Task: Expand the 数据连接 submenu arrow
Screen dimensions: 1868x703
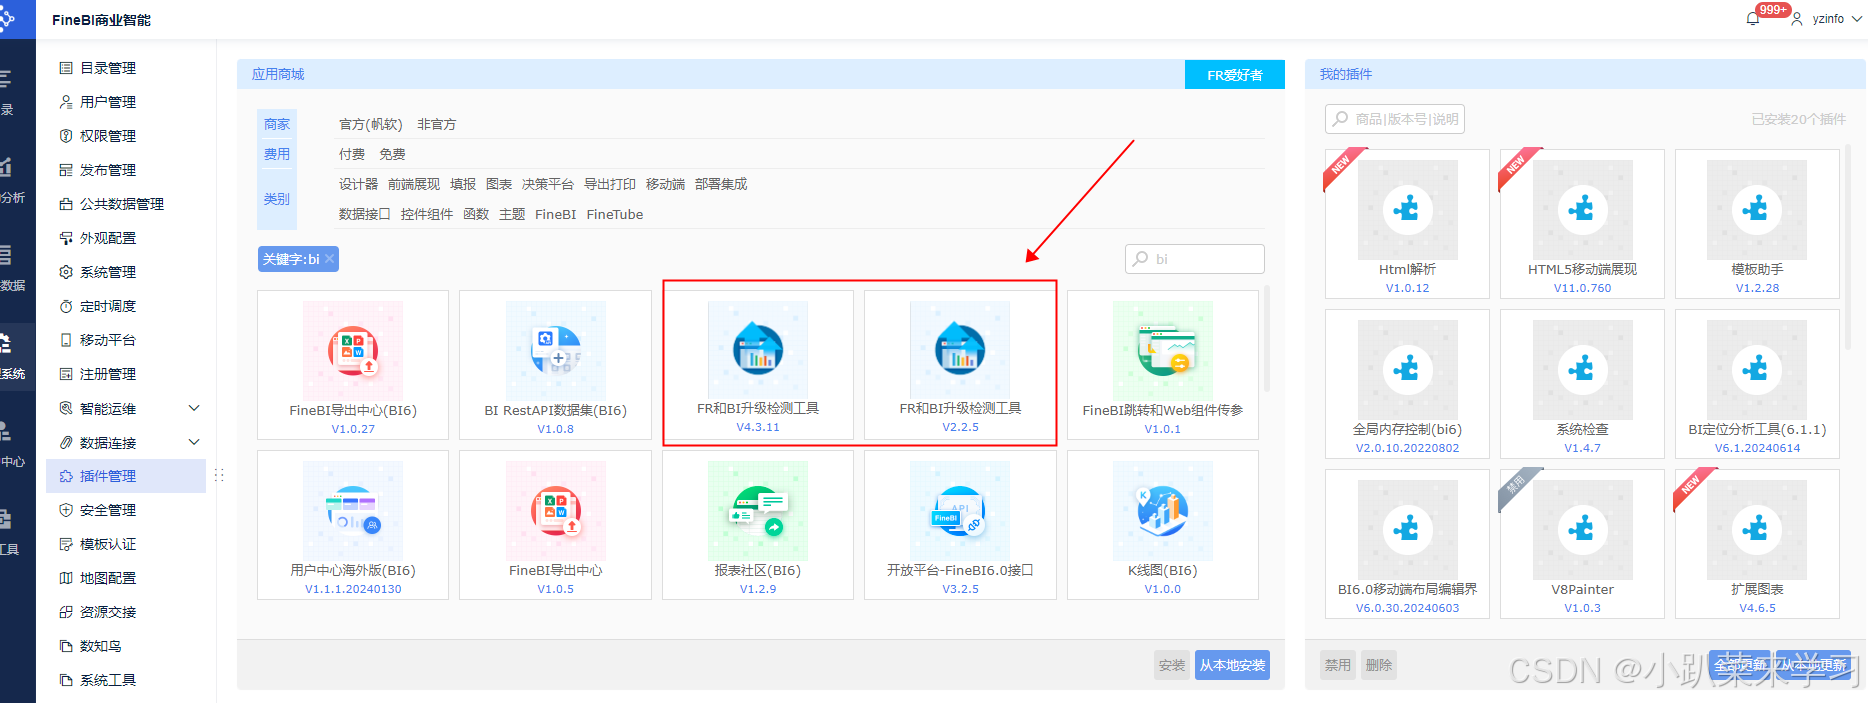Action: point(194,442)
